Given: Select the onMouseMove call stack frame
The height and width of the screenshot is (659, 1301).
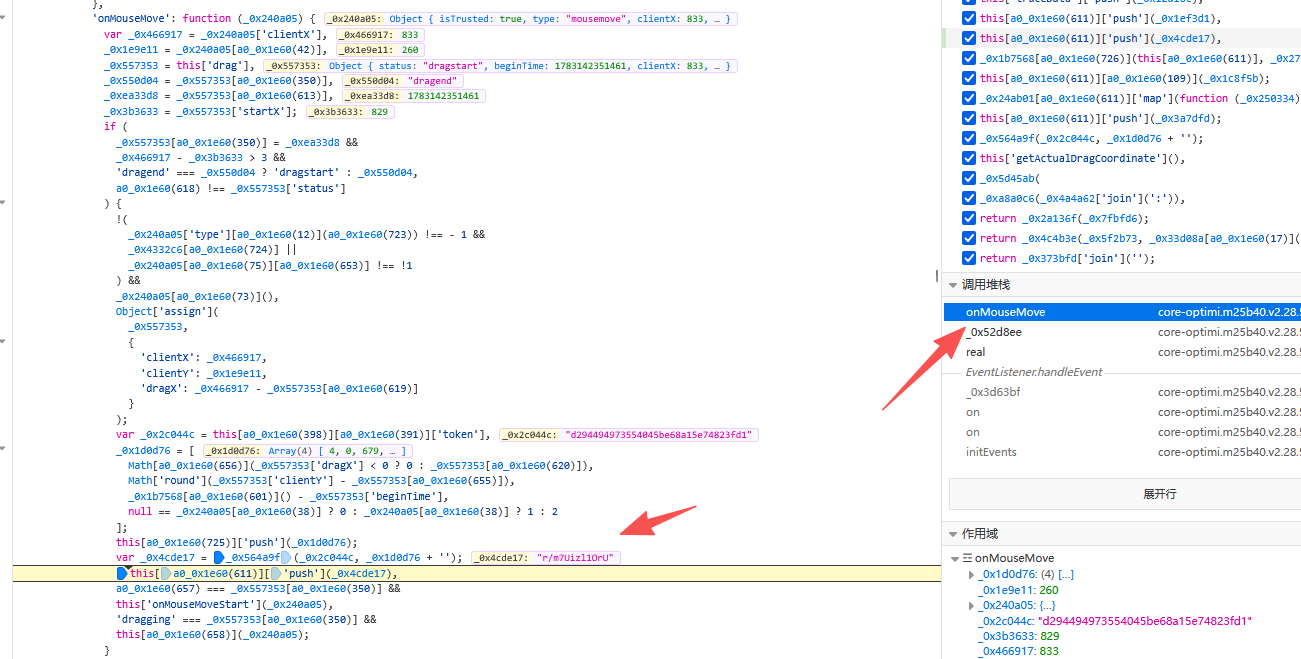Looking at the screenshot, I should [x=1122, y=312].
